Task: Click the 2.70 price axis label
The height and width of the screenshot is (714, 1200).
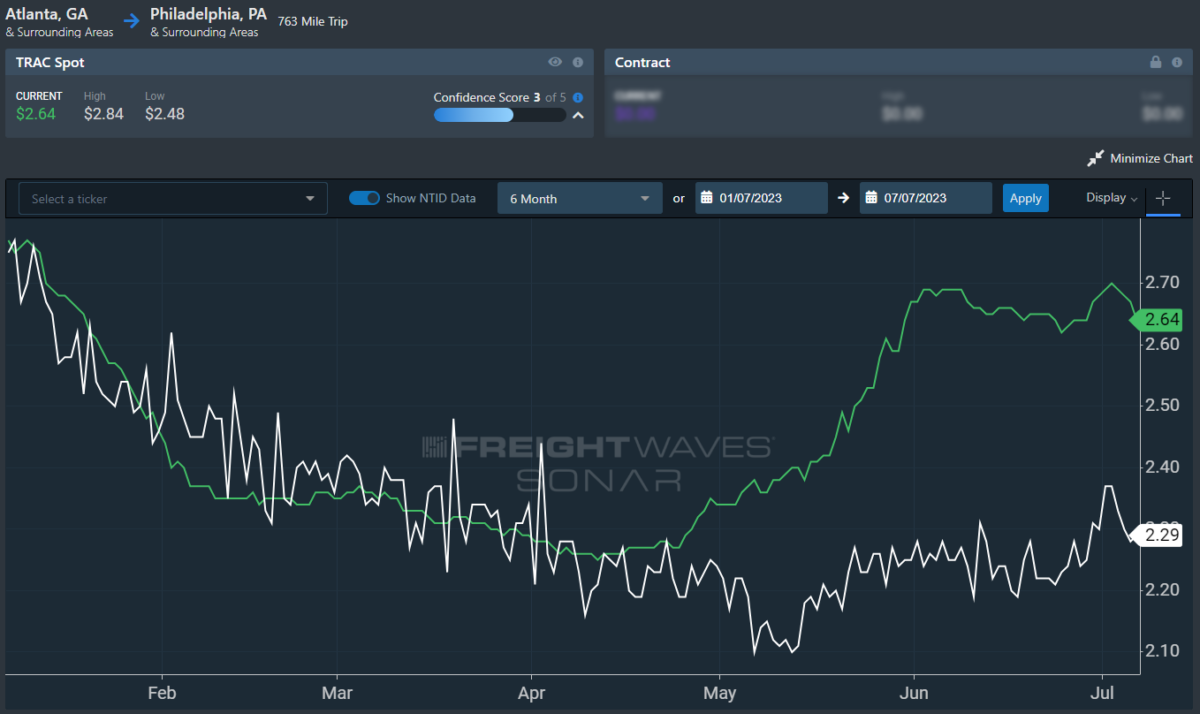Action: (x=1163, y=283)
